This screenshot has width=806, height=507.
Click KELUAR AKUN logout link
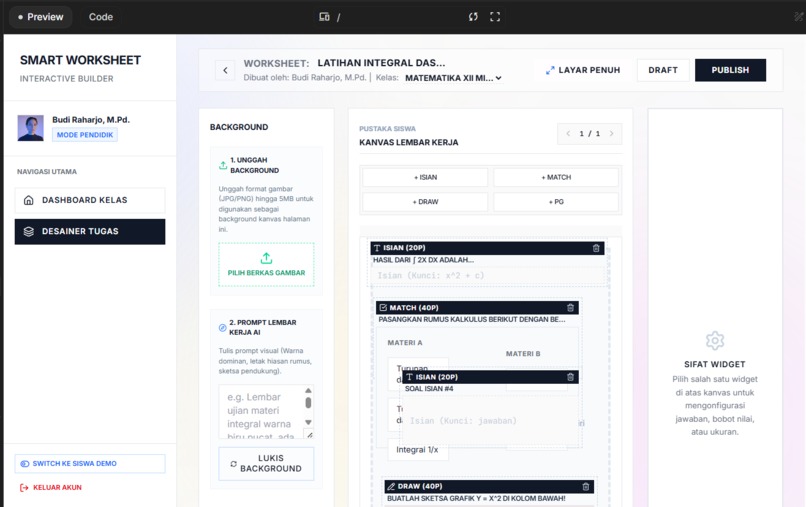tap(50, 487)
